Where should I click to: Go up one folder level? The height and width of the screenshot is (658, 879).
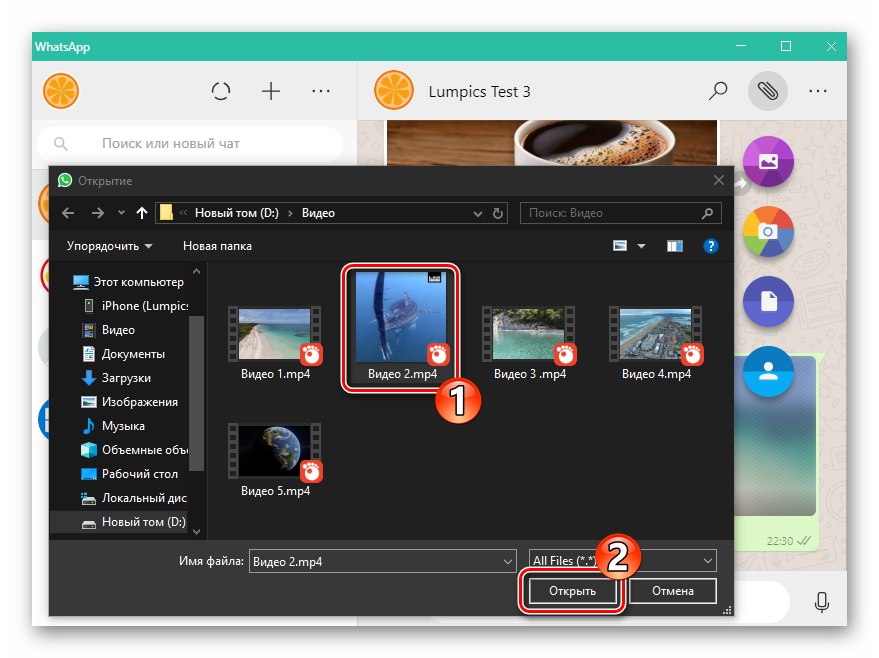[x=141, y=213]
